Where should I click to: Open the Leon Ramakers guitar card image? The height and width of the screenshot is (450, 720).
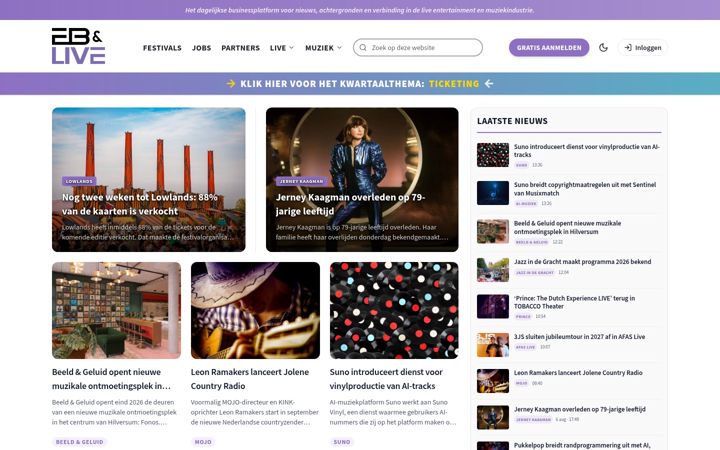[255, 310]
